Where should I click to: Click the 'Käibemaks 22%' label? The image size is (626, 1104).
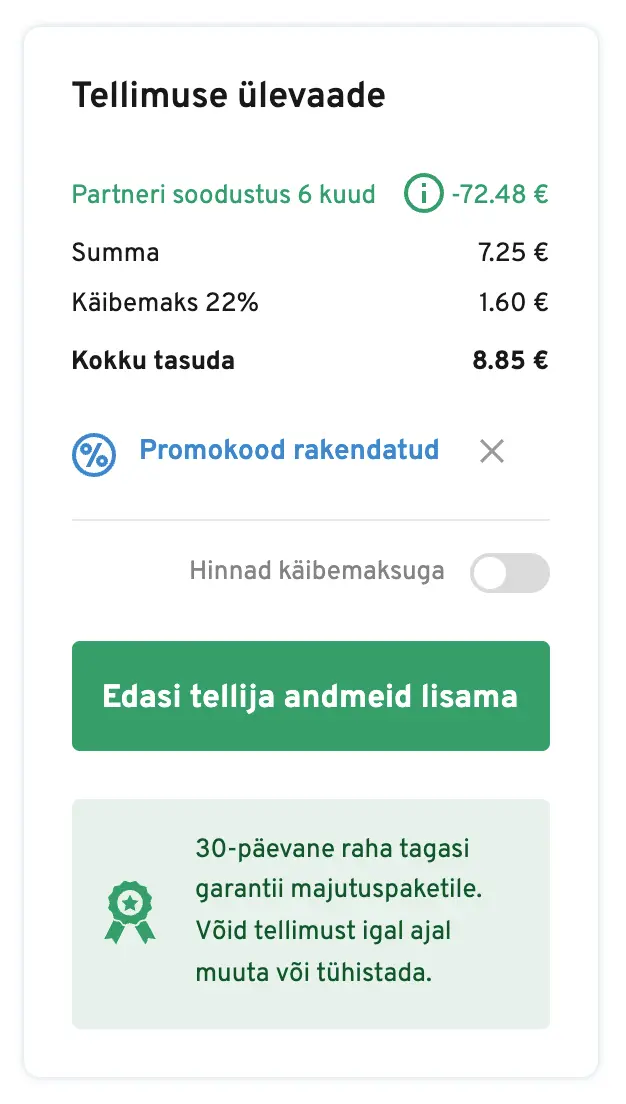tap(165, 302)
